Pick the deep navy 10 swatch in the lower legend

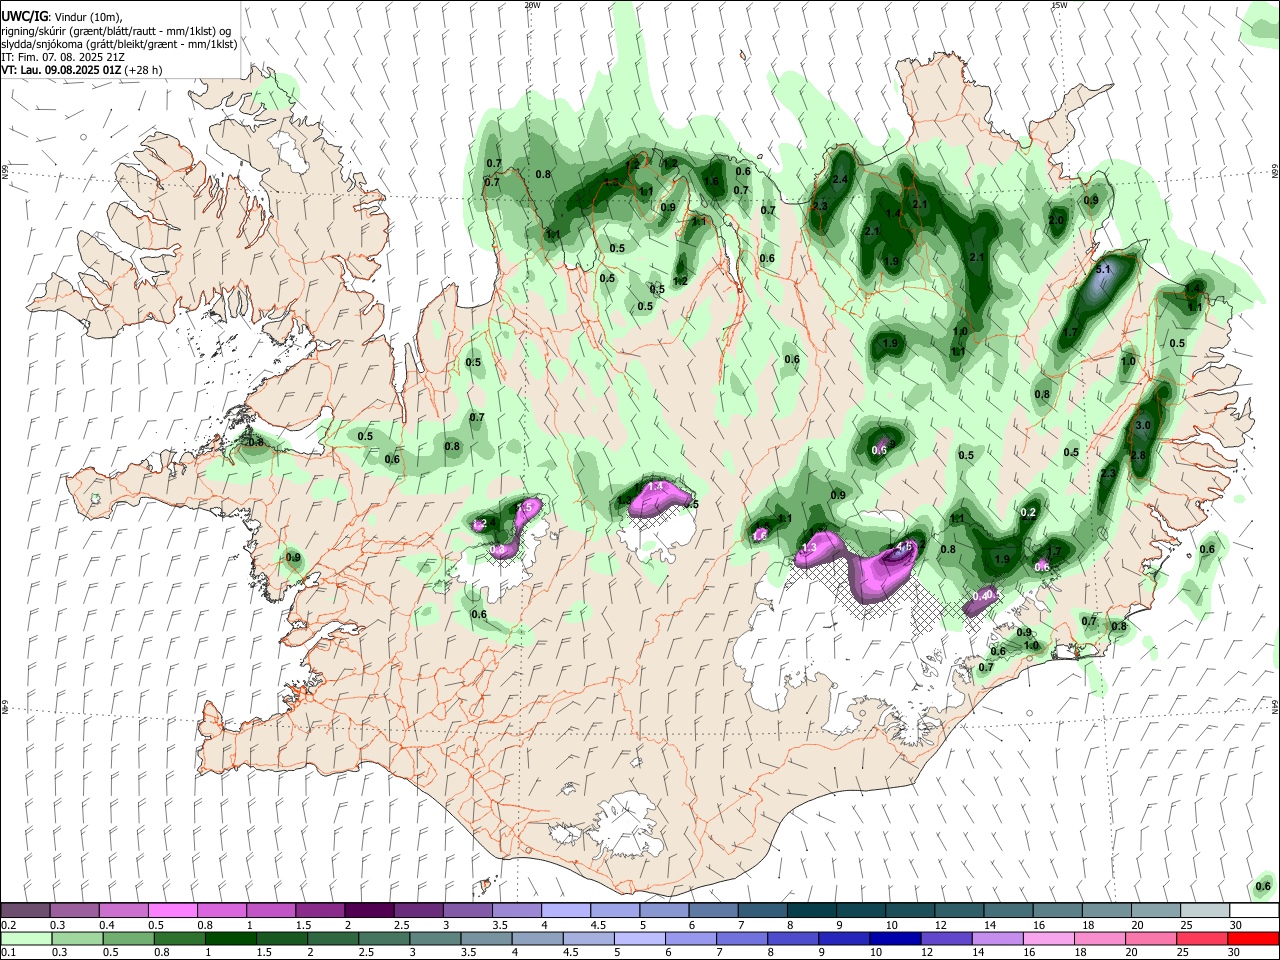[894, 938]
